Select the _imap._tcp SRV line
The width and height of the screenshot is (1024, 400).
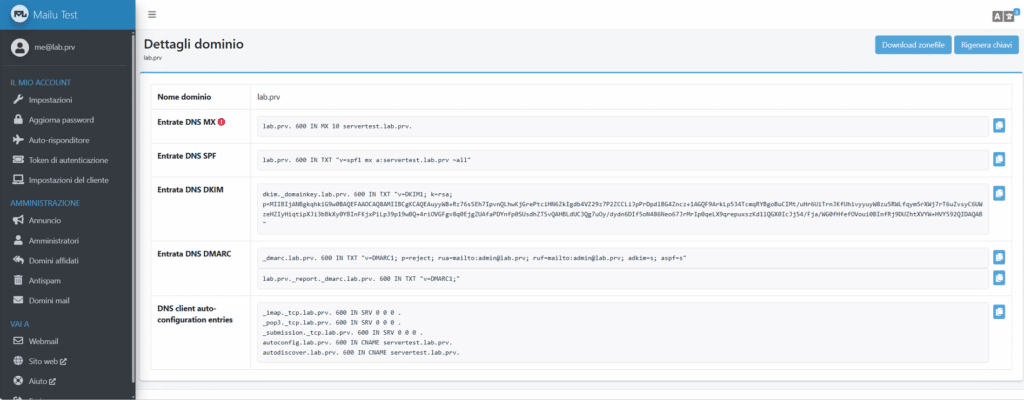click(331, 312)
